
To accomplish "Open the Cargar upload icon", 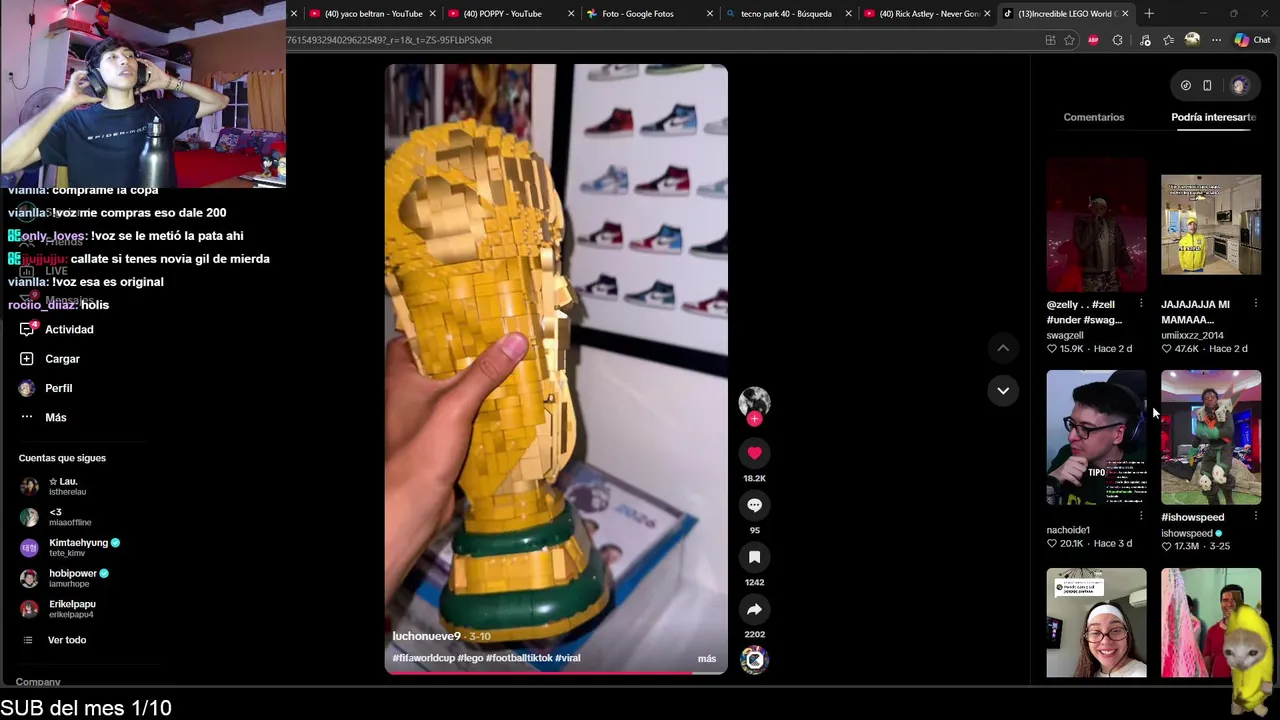I will pos(27,358).
